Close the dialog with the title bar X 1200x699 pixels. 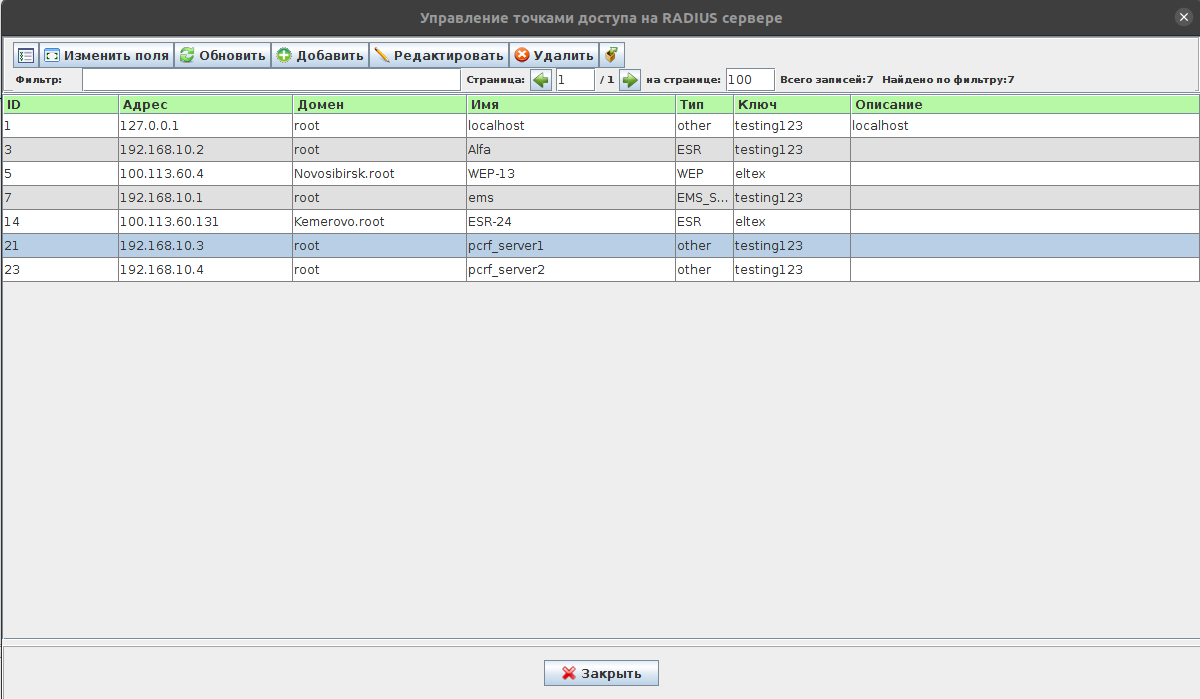[x=1184, y=17]
